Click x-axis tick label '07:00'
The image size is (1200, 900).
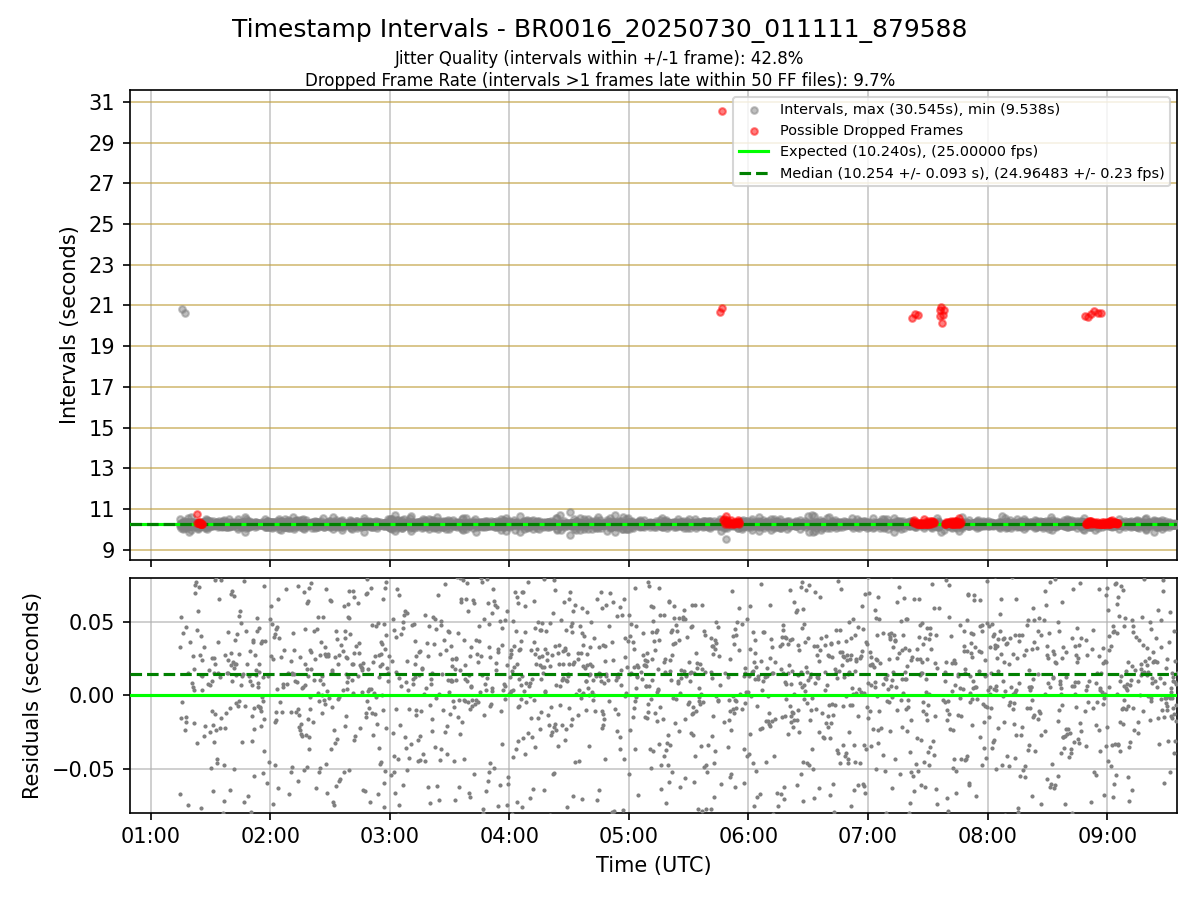[868, 837]
